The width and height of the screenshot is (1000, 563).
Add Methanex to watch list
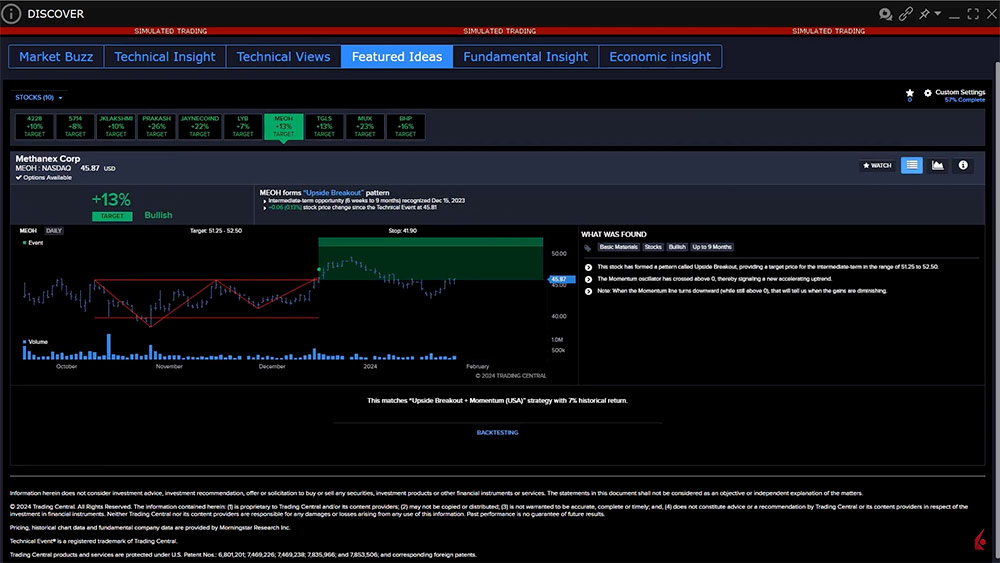(x=878, y=165)
